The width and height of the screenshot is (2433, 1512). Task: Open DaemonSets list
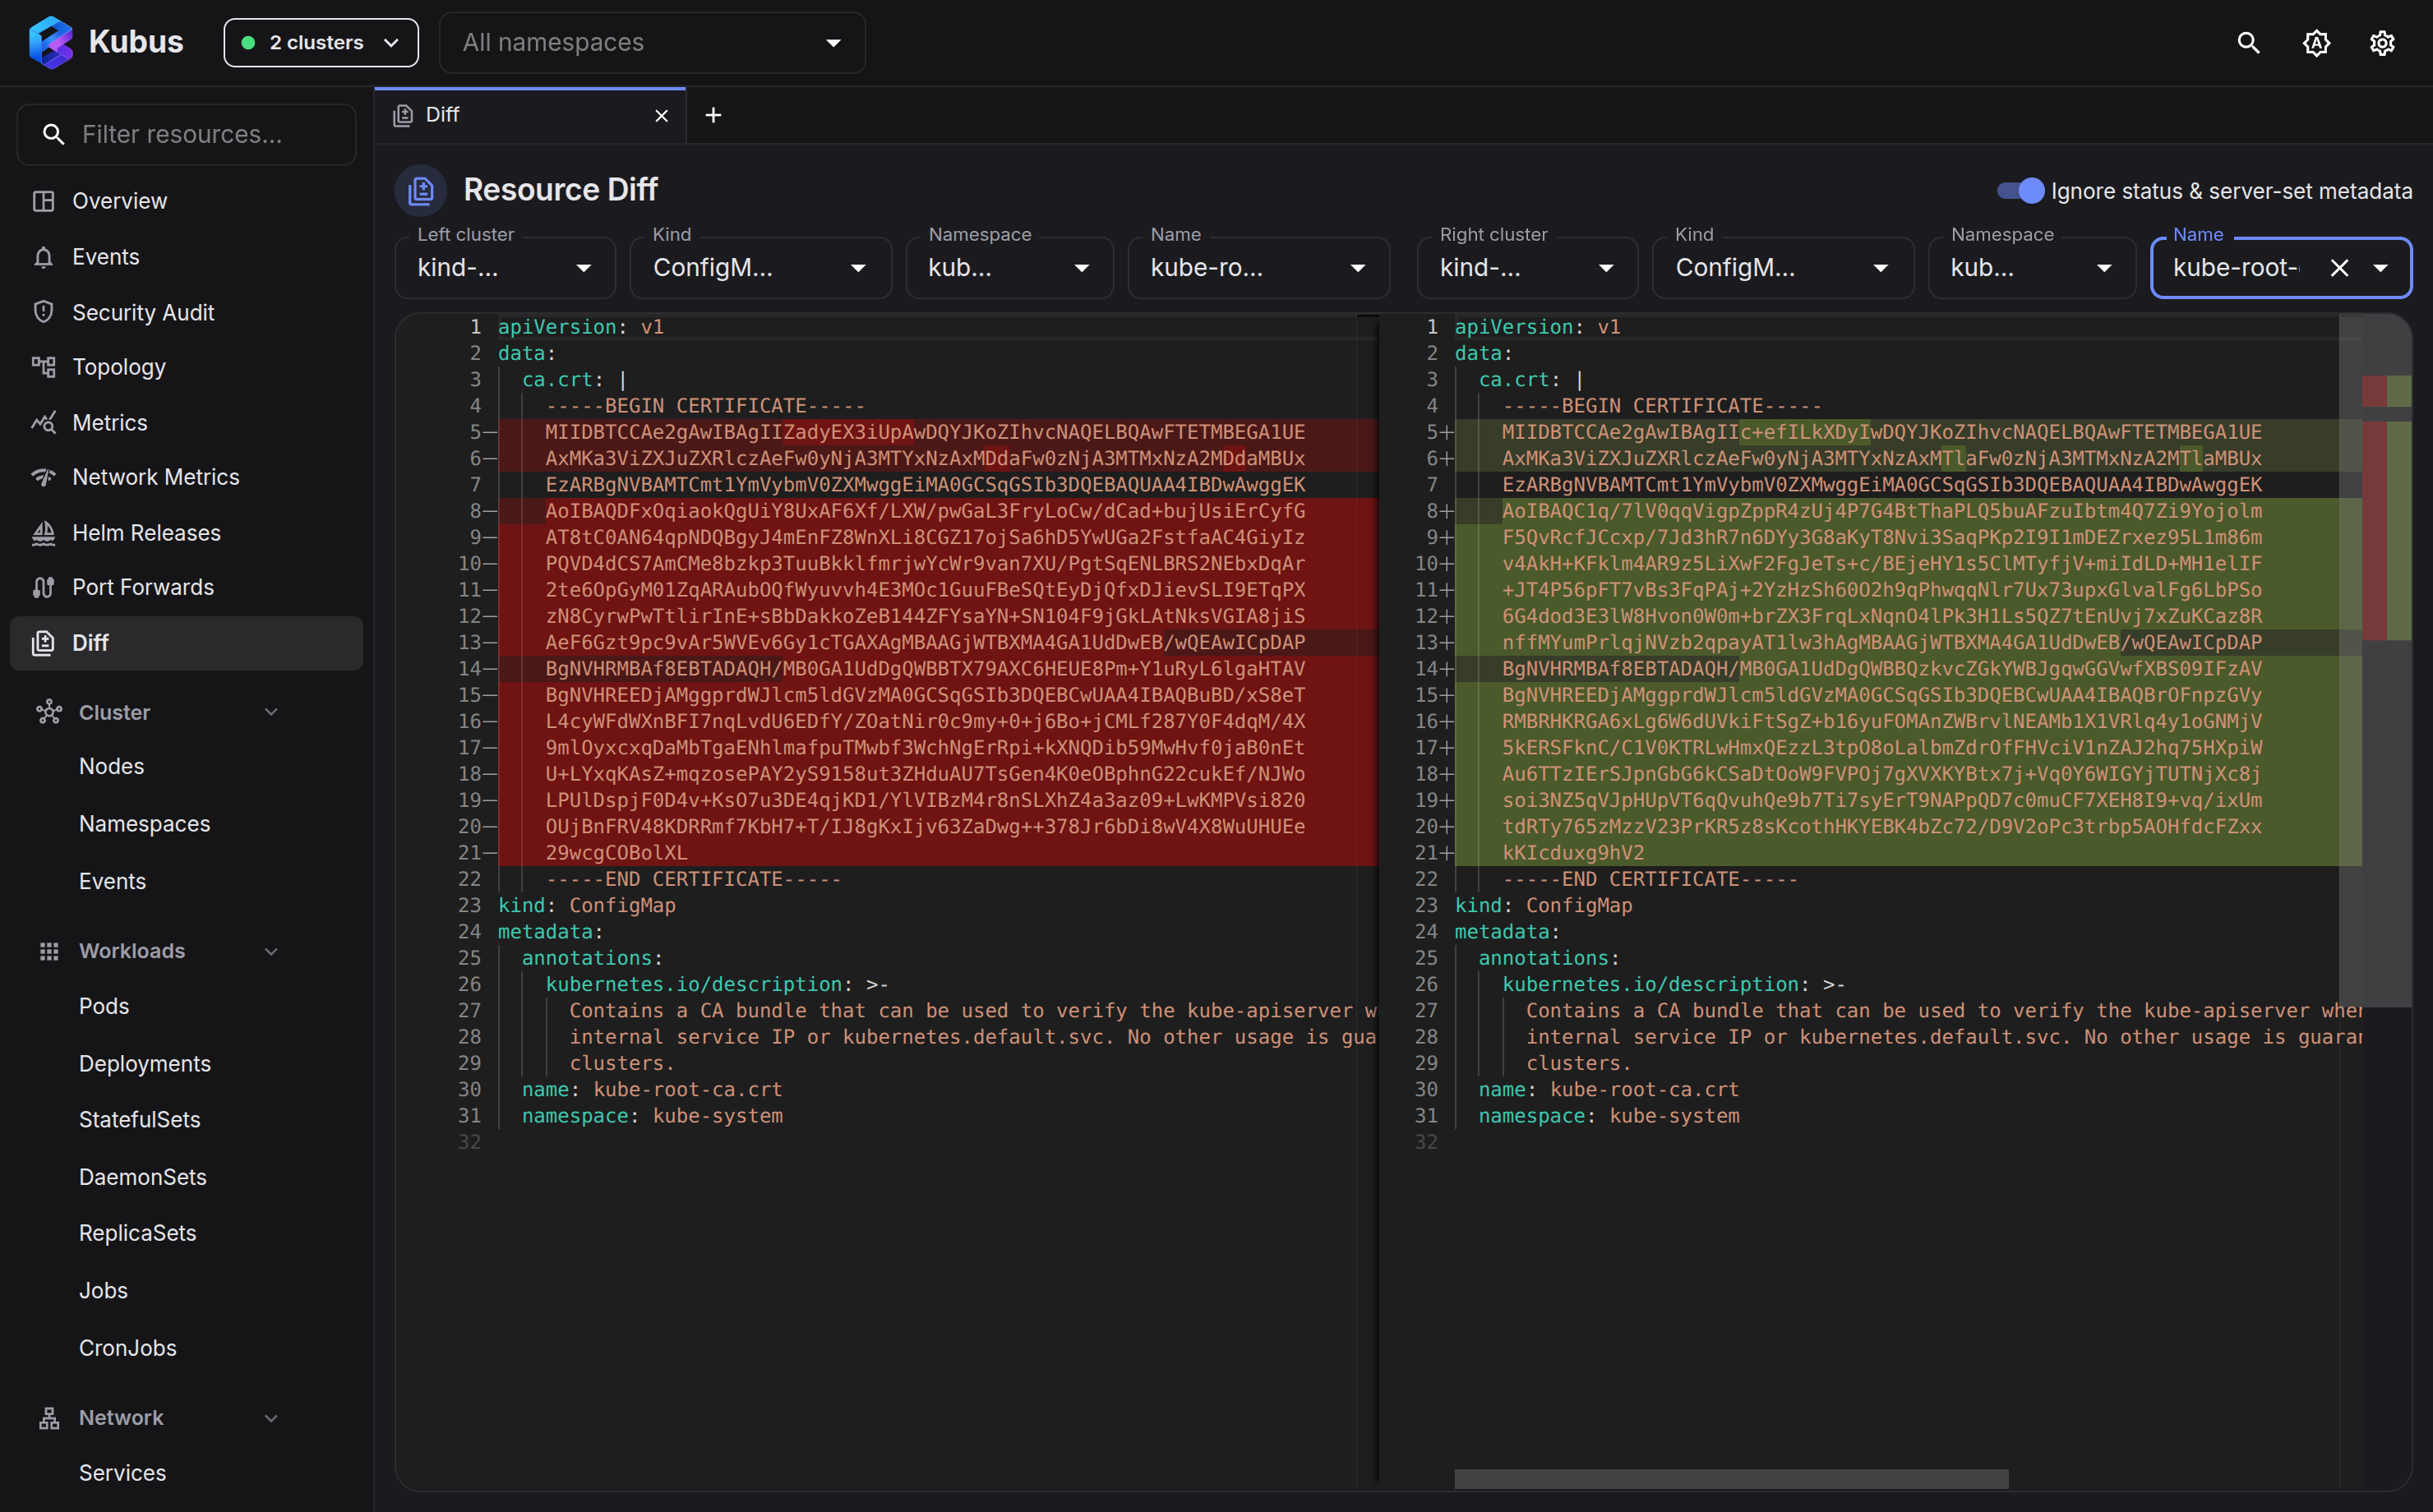pos(142,1177)
